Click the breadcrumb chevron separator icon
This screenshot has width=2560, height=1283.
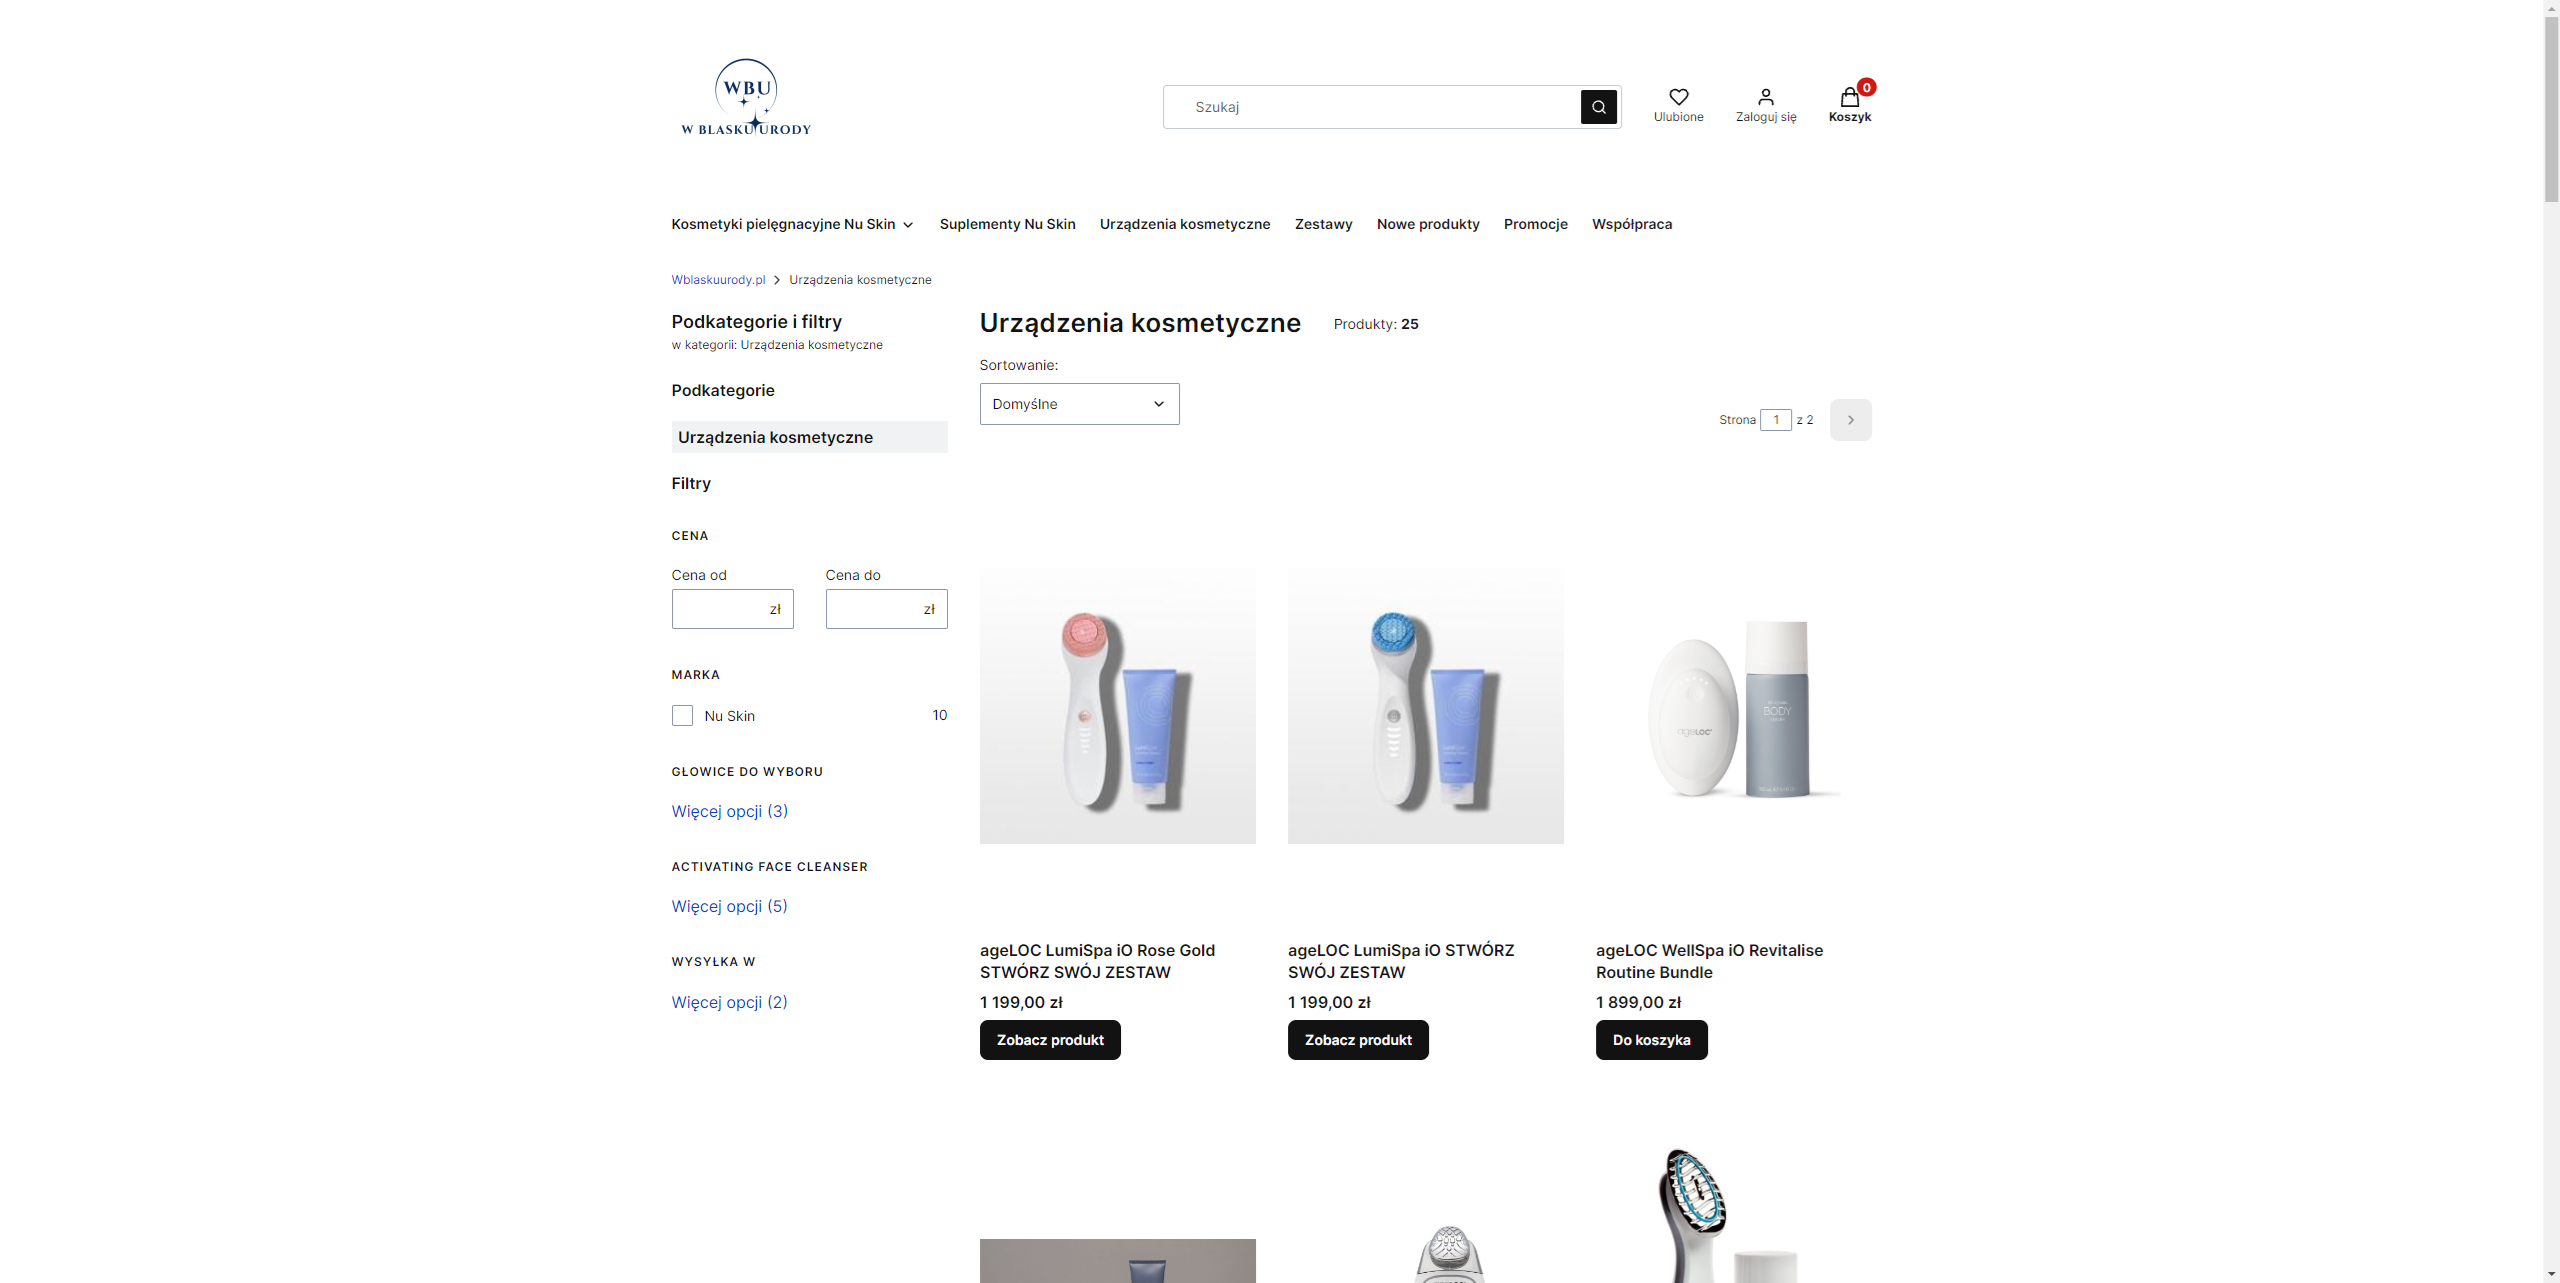[x=777, y=280]
